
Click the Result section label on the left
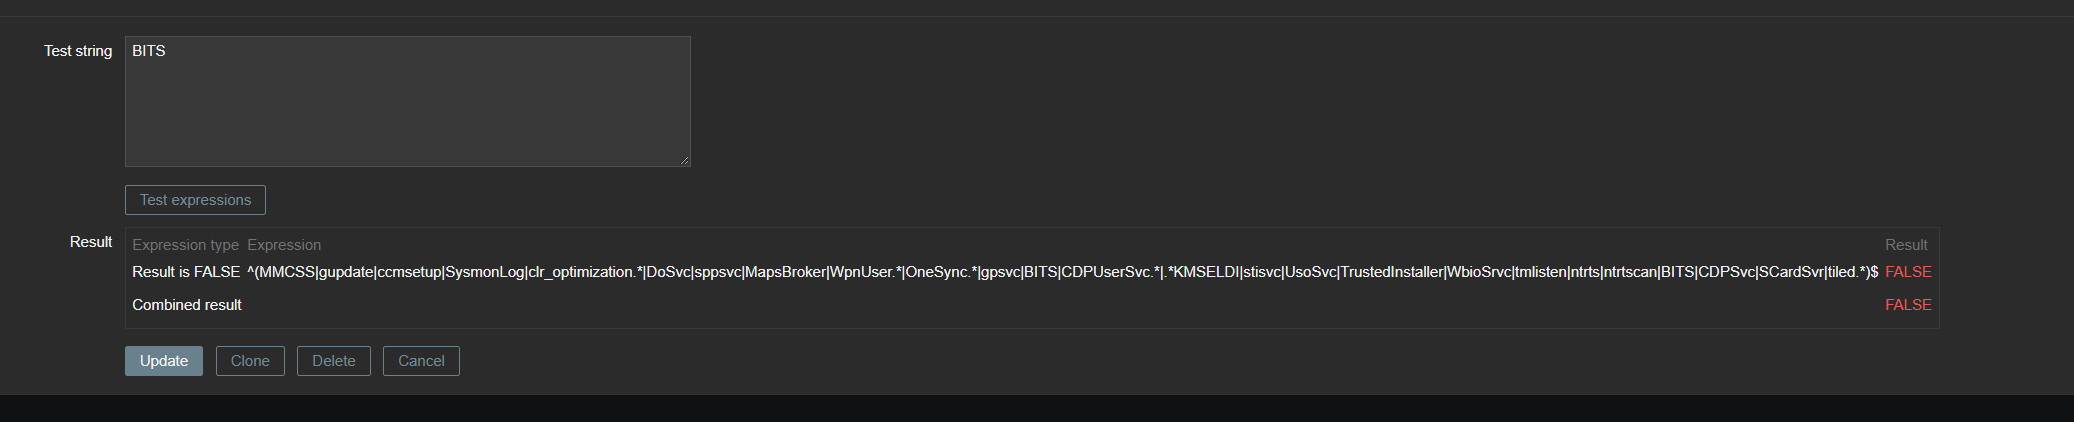tap(91, 242)
